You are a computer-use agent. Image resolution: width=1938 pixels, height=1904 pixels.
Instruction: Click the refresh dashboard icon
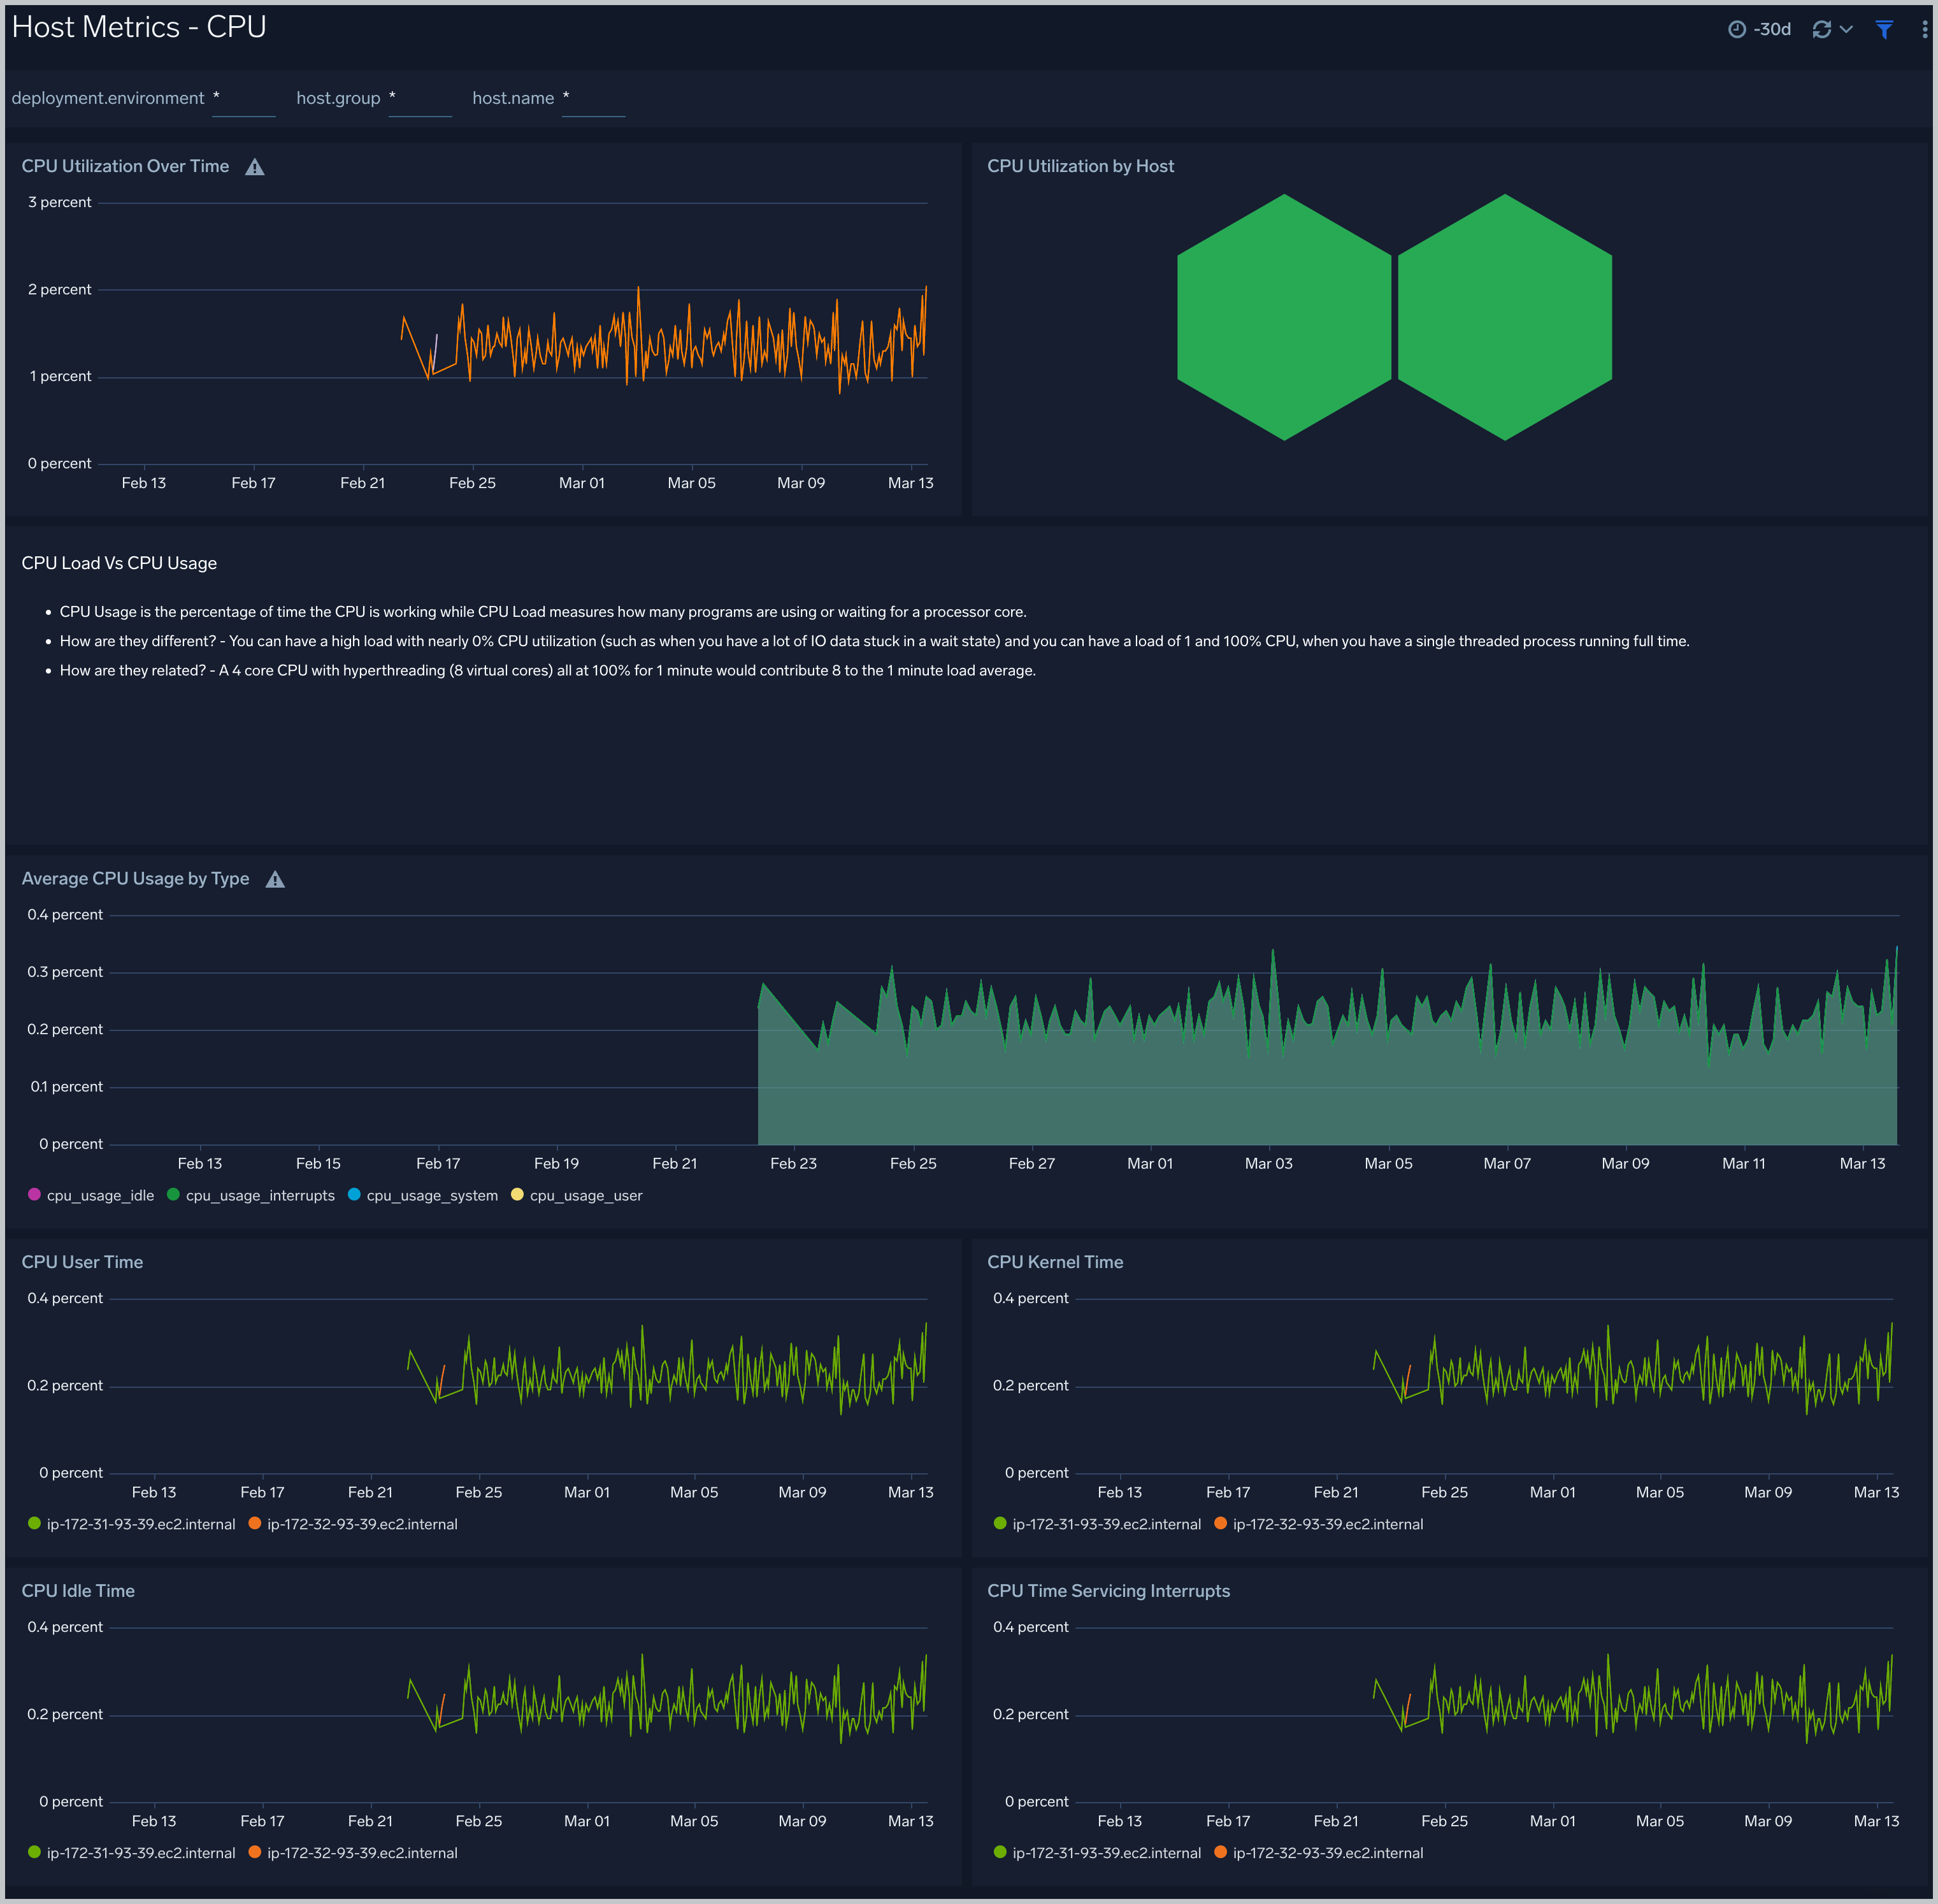click(1822, 29)
